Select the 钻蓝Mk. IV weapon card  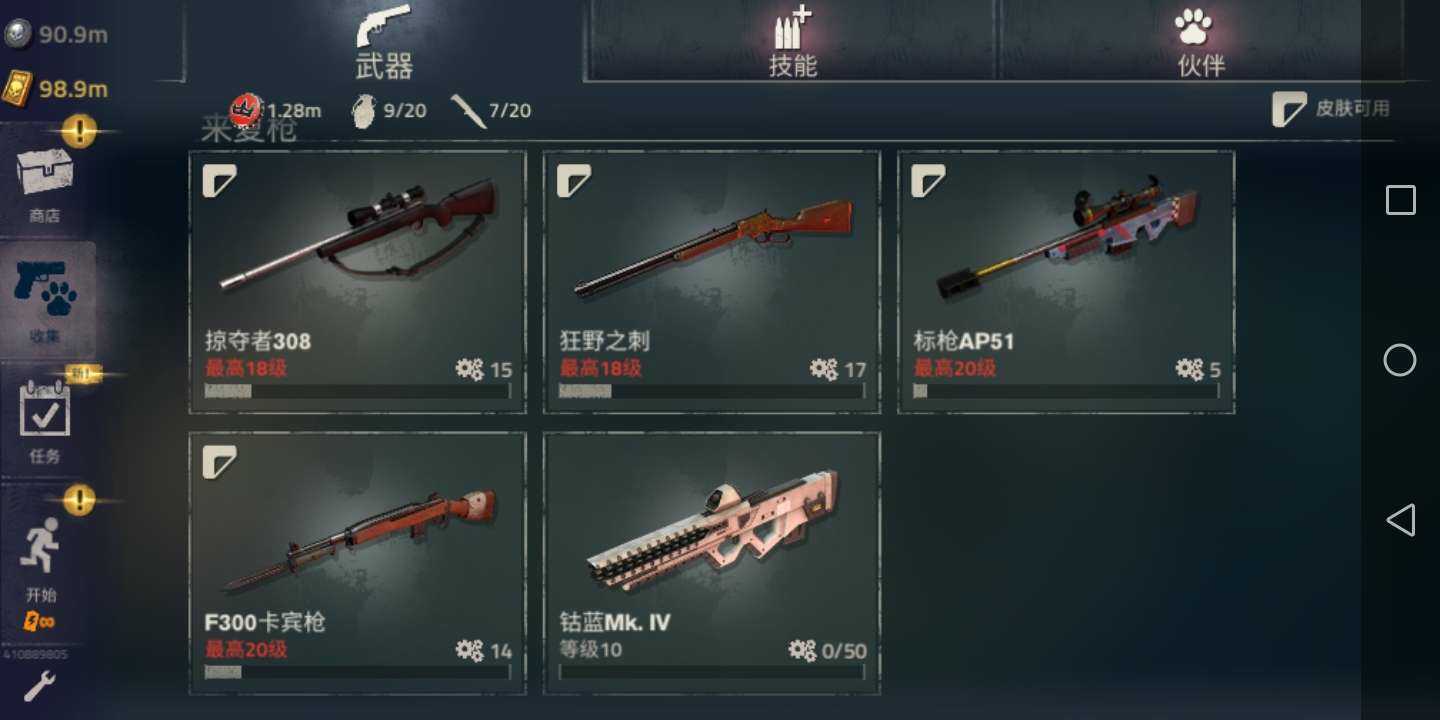712,563
